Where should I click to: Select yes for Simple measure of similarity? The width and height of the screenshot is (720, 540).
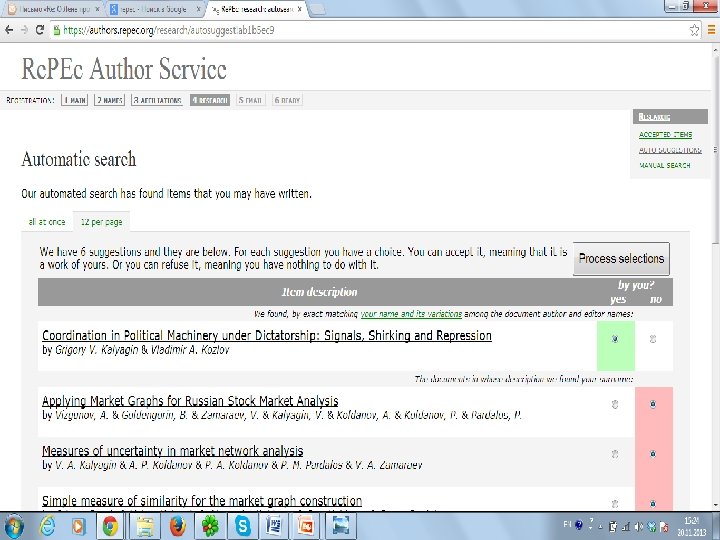click(x=615, y=504)
